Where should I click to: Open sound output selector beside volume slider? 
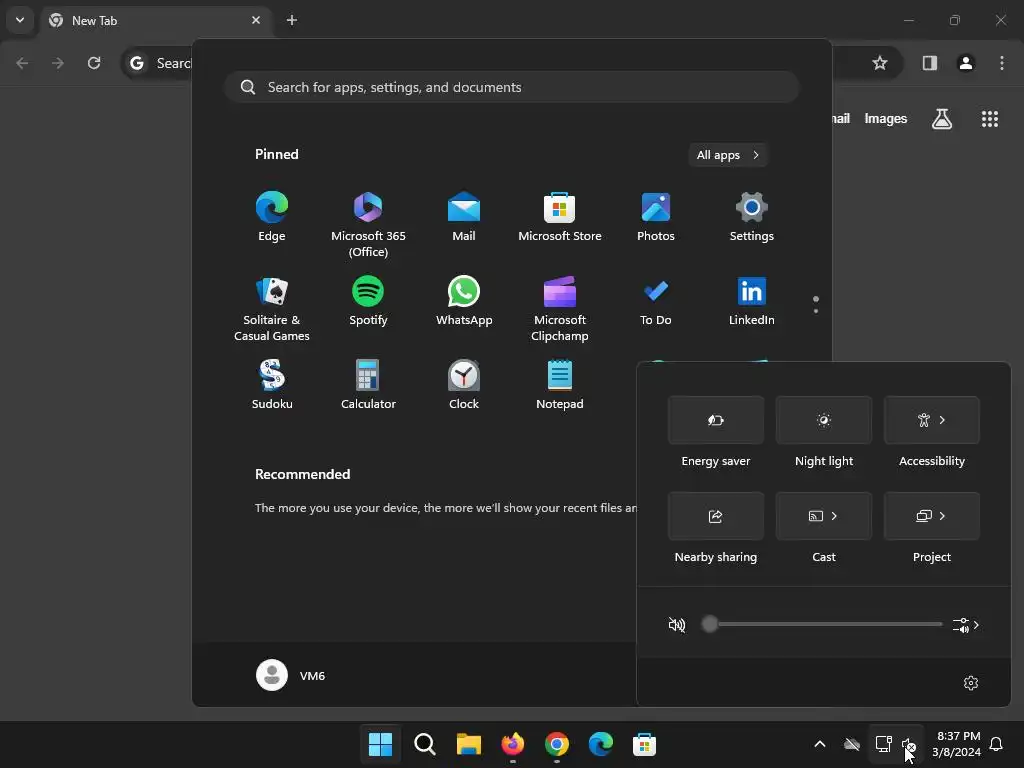pyautogui.click(x=965, y=625)
